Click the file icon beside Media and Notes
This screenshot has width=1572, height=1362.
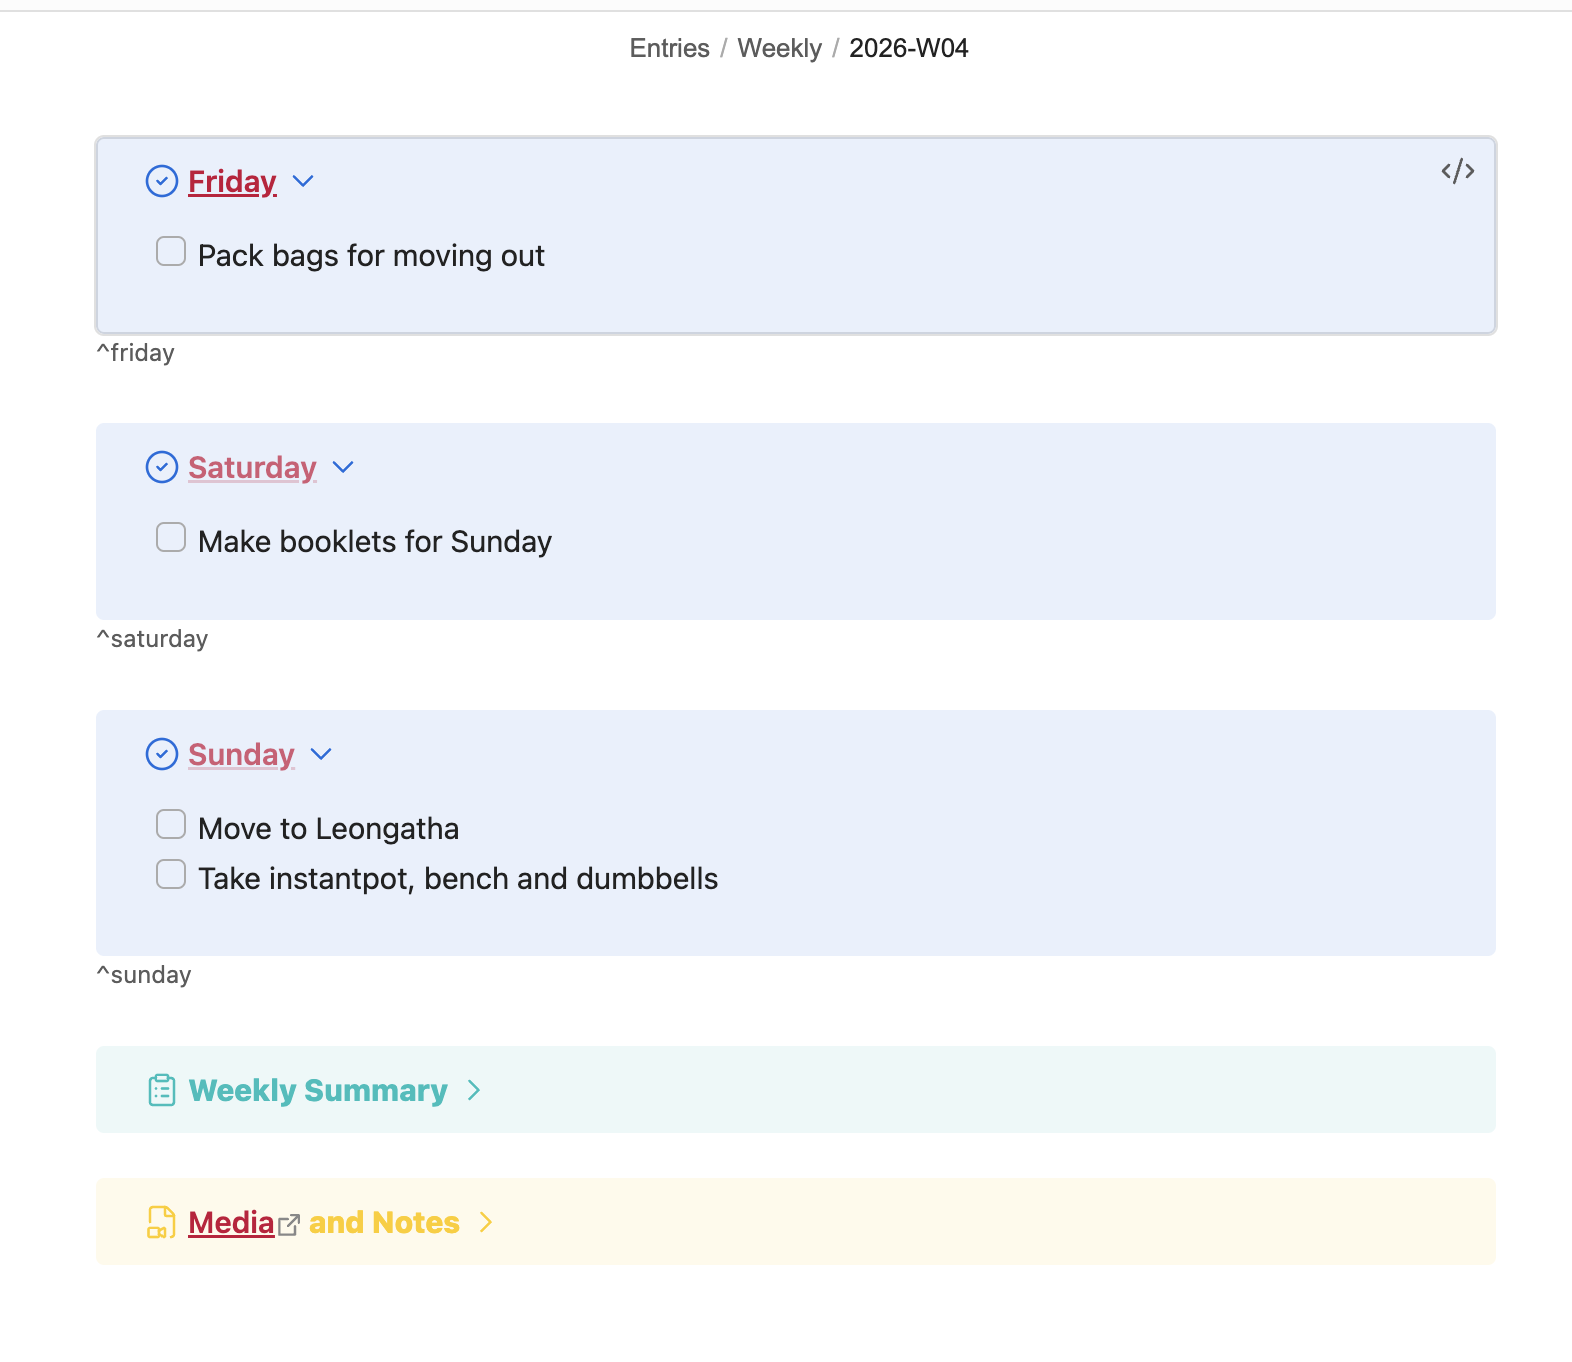pos(162,1222)
